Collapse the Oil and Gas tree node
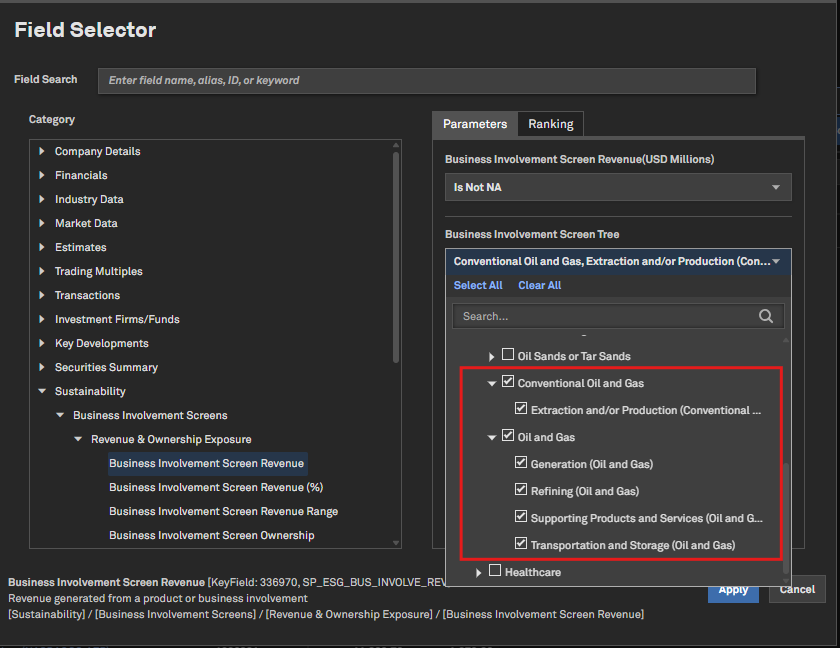 coord(492,437)
